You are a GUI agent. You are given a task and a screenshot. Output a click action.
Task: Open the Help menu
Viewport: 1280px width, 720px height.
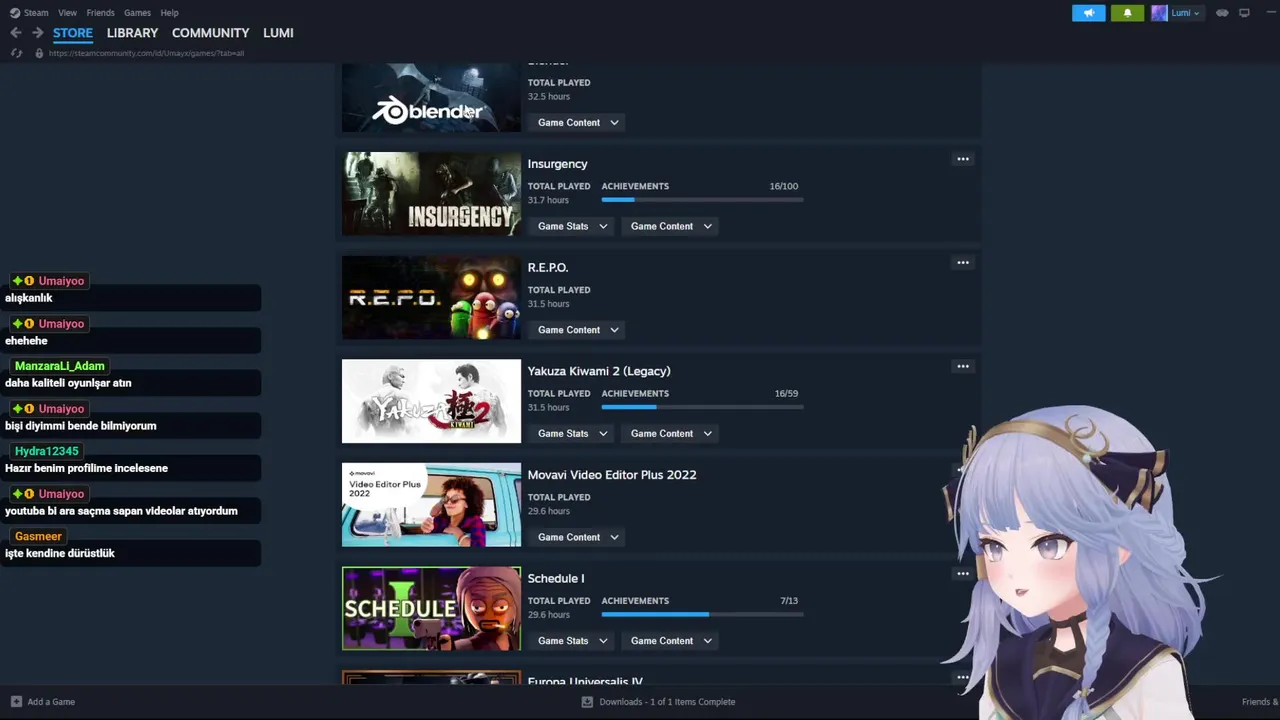(x=169, y=13)
